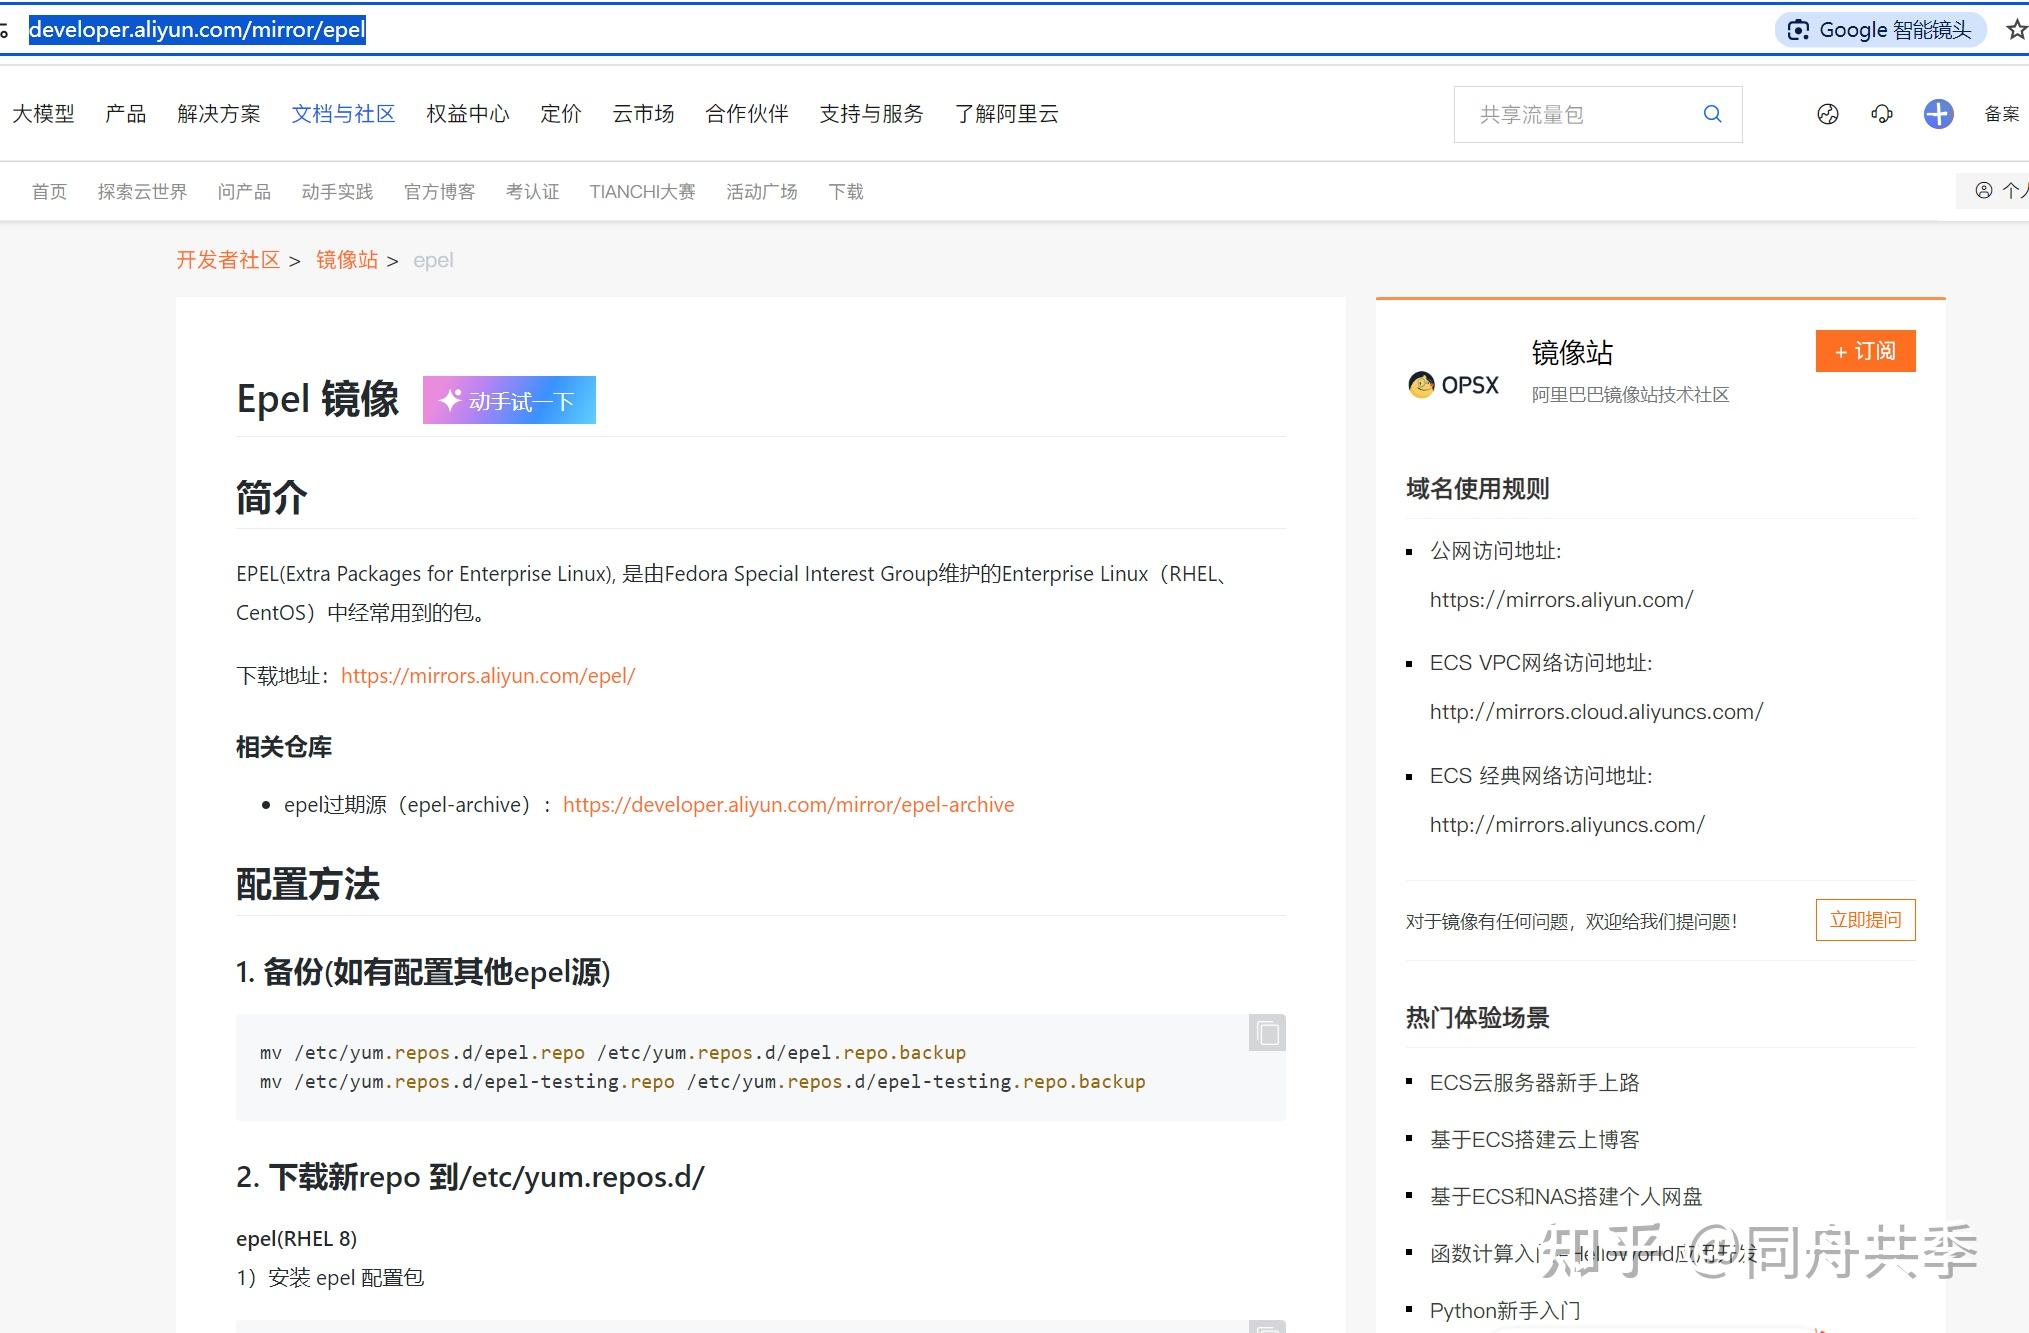Viewport: 2029px width, 1333px height.
Task: Expand the 解决方案 menu
Action: tap(218, 114)
